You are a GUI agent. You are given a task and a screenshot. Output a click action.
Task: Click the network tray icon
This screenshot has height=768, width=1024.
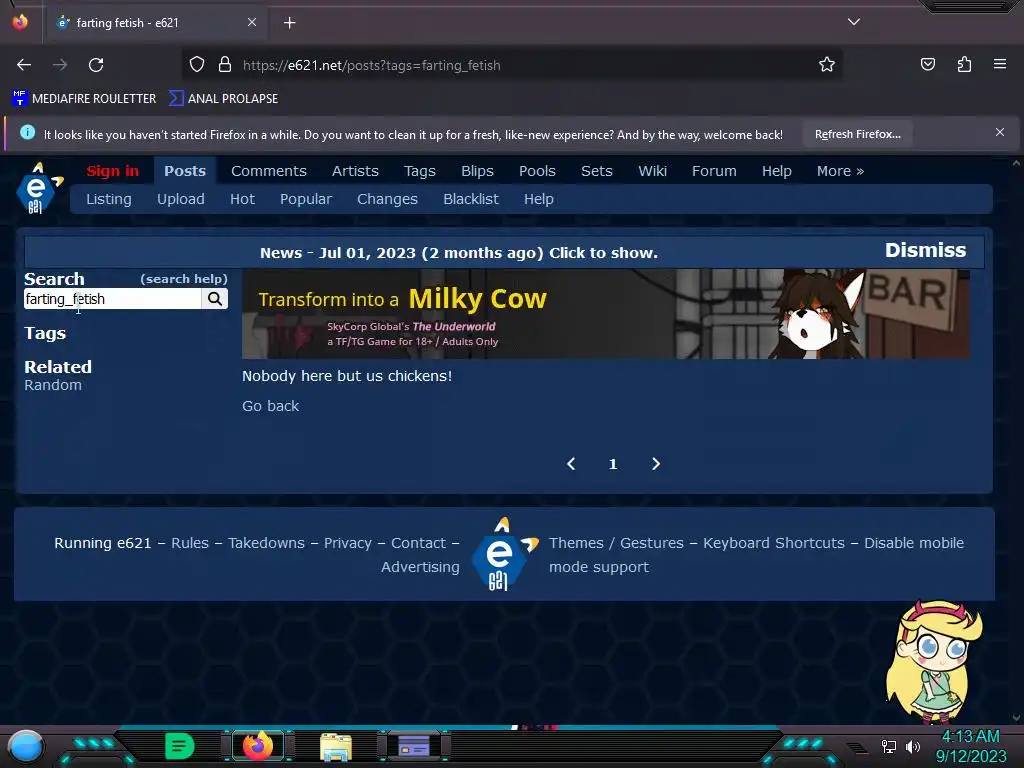coord(888,746)
